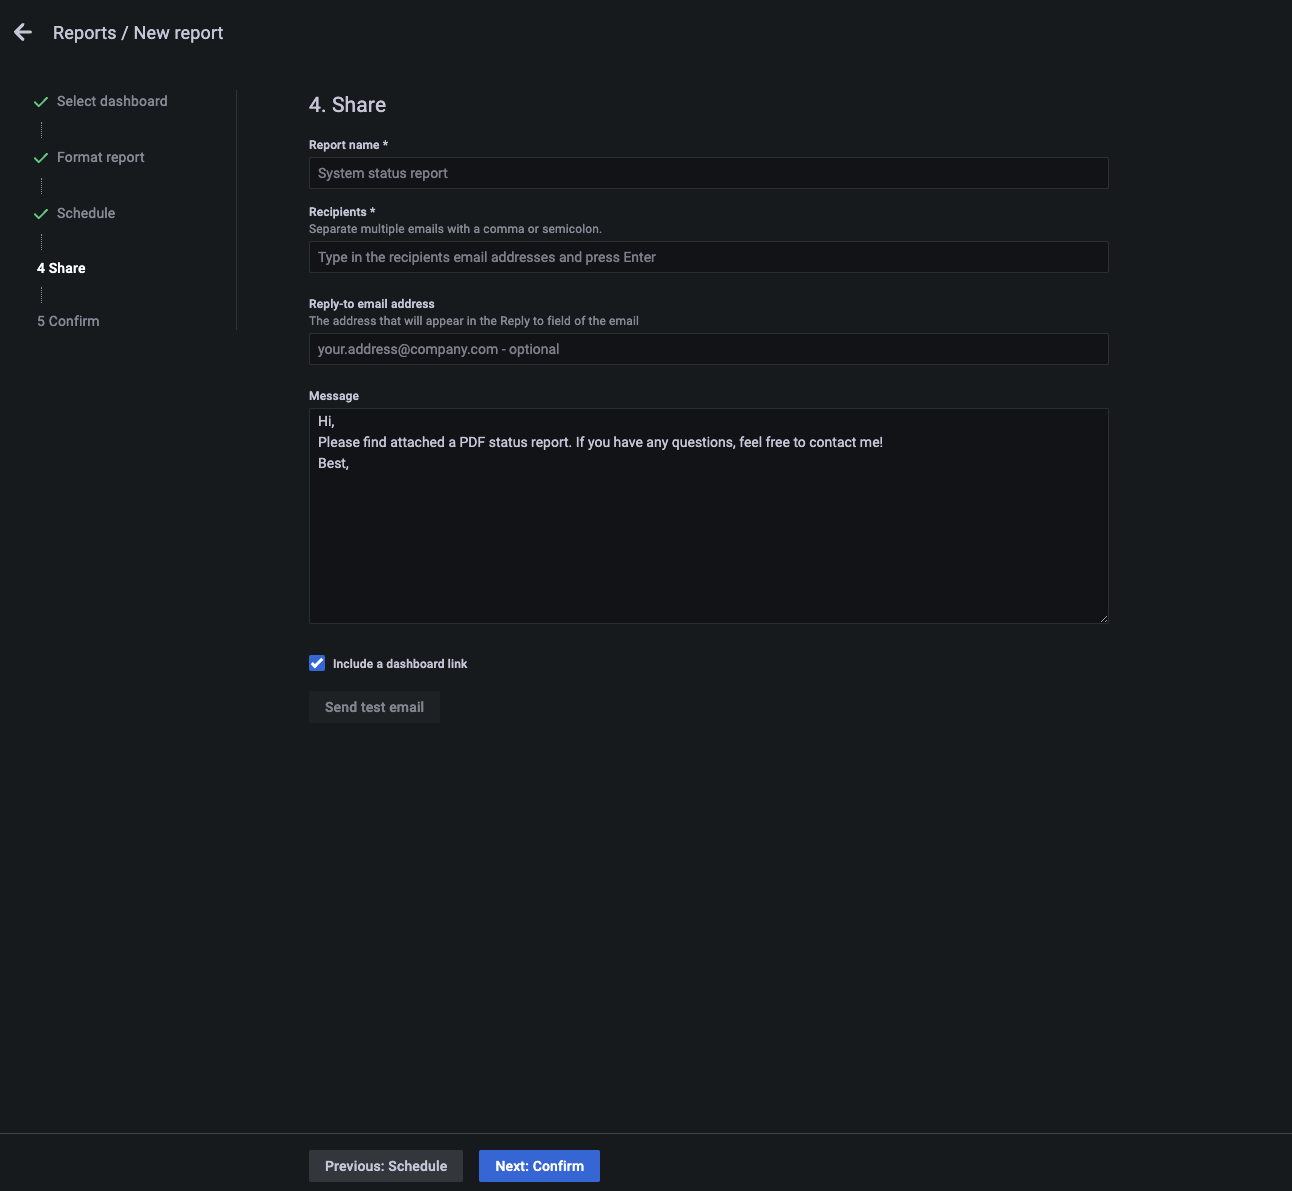Open the Reports breadcrumb link
This screenshot has width=1292, height=1191.
click(84, 34)
